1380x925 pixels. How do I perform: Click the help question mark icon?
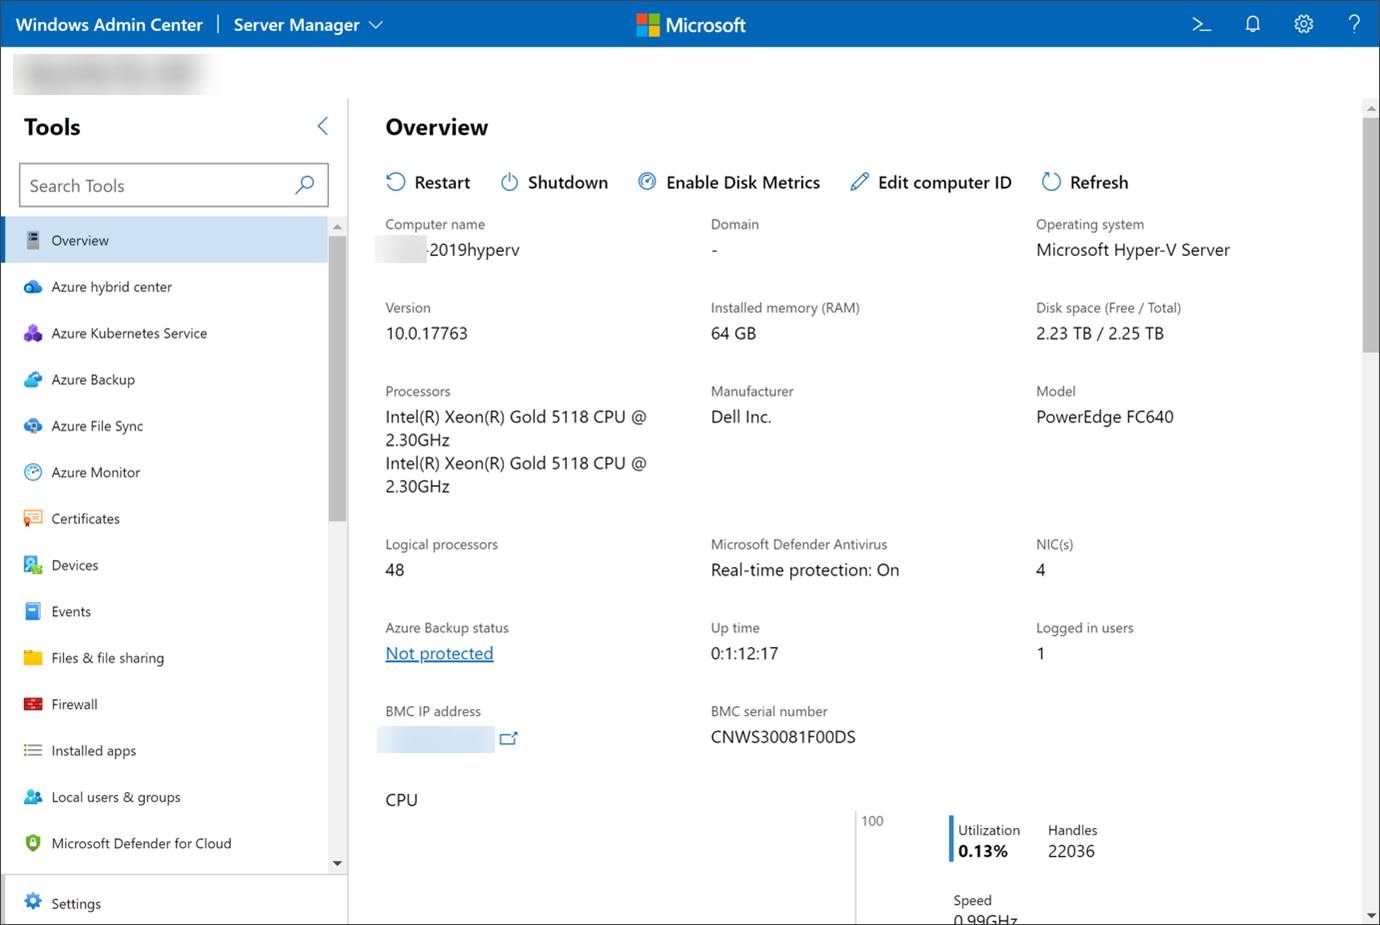point(1353,25)
